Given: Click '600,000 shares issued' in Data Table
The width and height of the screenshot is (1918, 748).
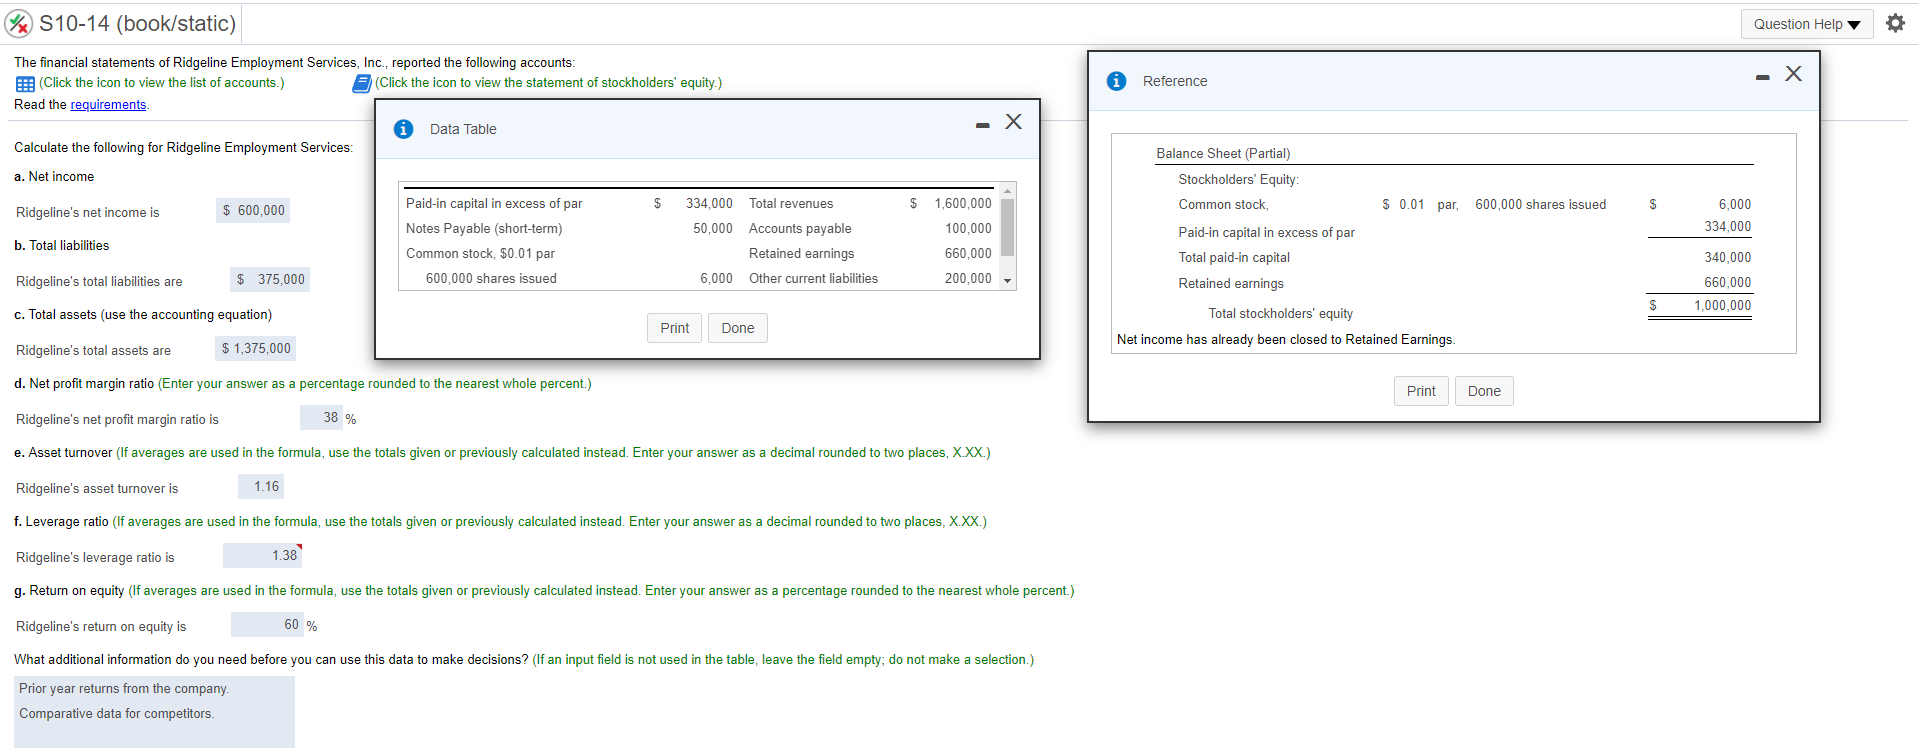Looking at the screenshot, I should [491, 279].
